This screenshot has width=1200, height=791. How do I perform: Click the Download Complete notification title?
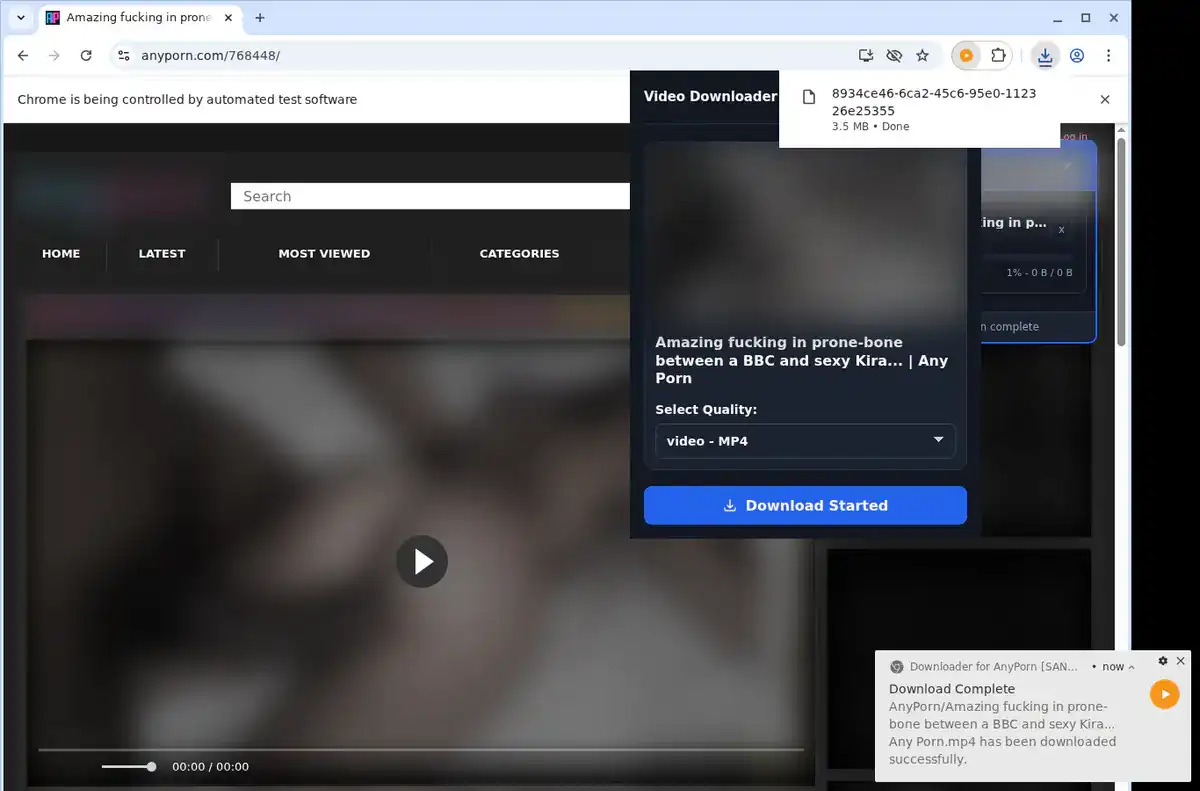point(952,689)
